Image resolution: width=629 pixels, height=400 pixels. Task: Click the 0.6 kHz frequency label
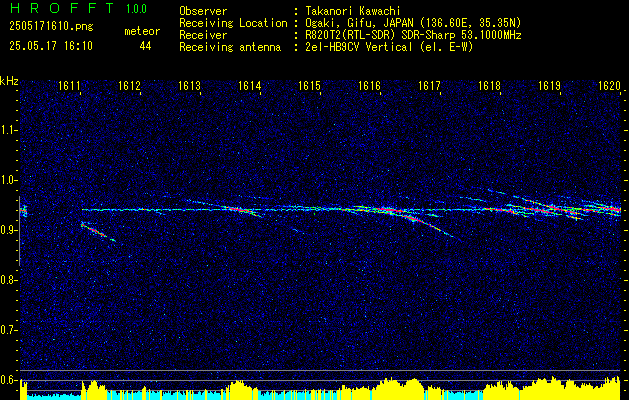tap(8, 380)
